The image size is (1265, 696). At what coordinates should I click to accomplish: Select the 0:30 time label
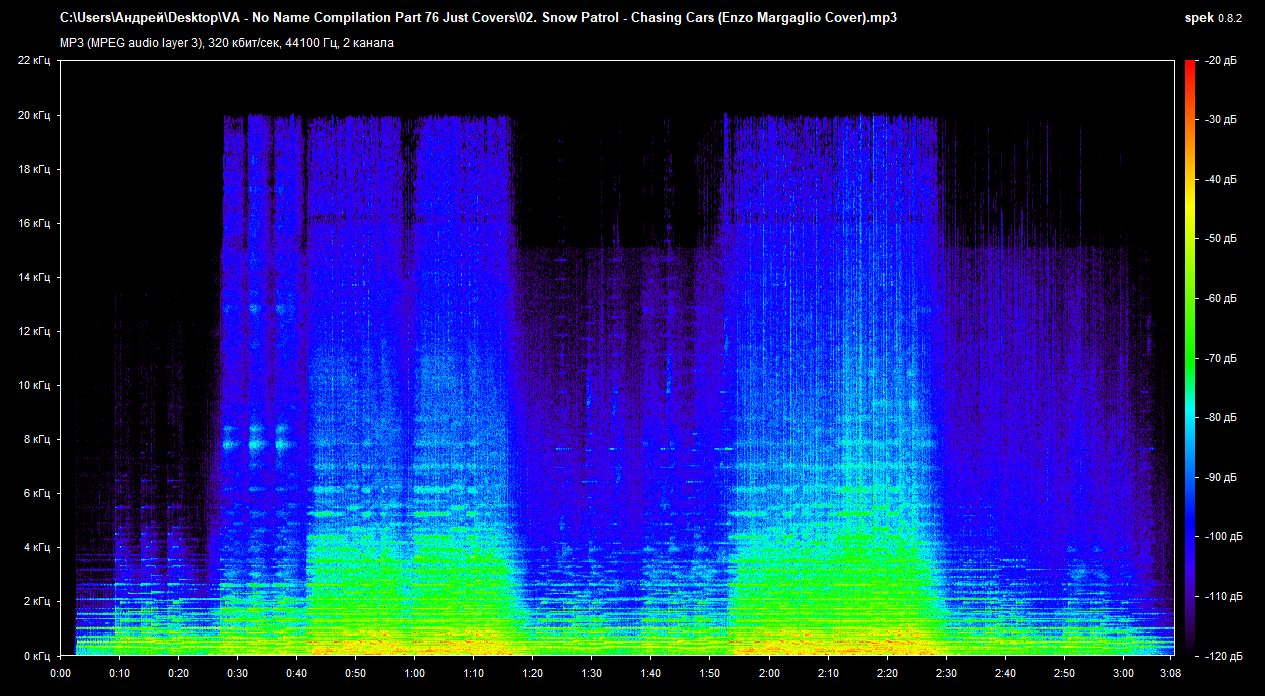point(238,674)
